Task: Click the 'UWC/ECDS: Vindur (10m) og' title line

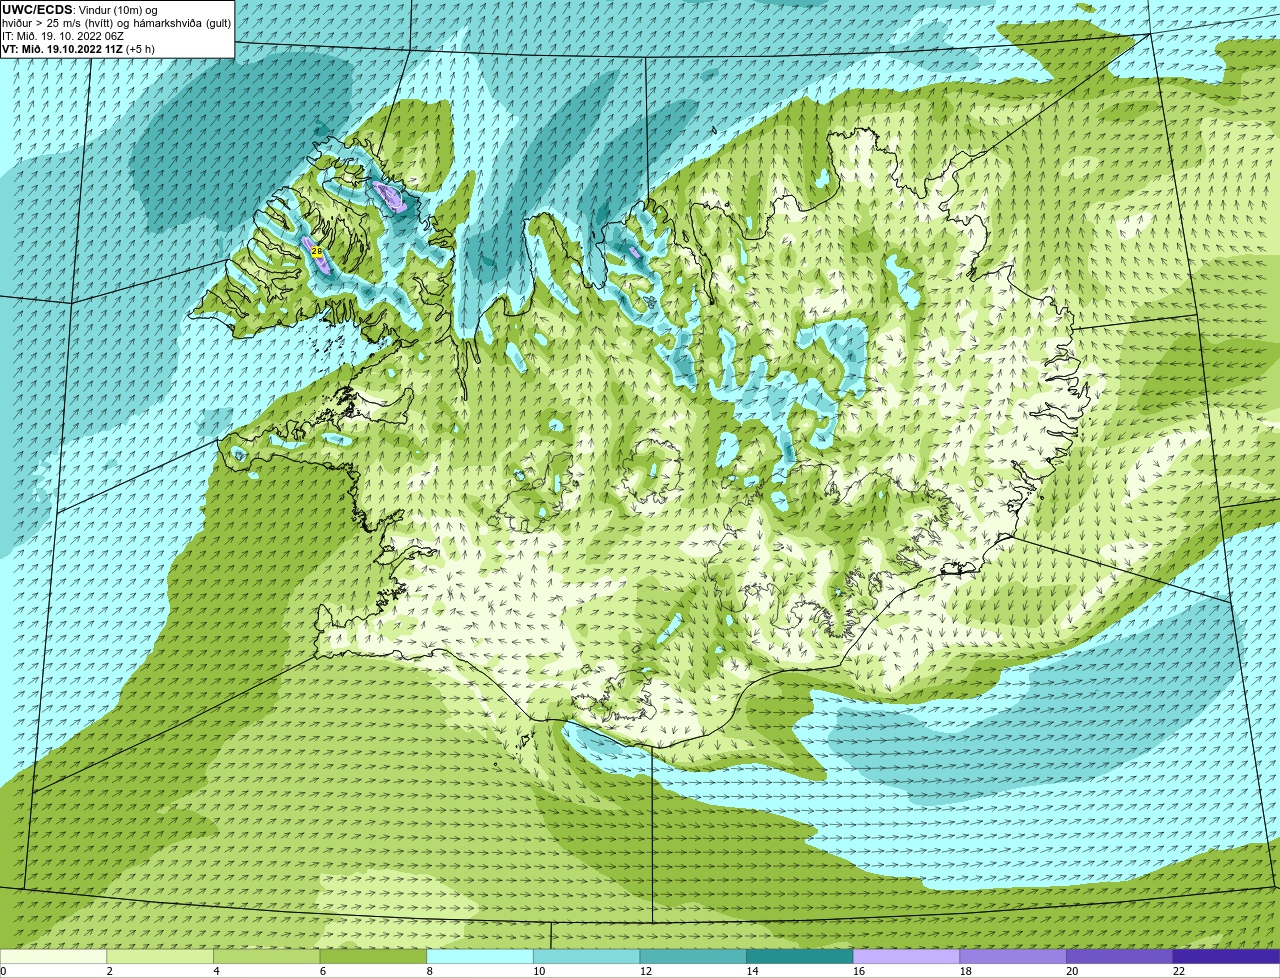Action: (x=80, y=10)
